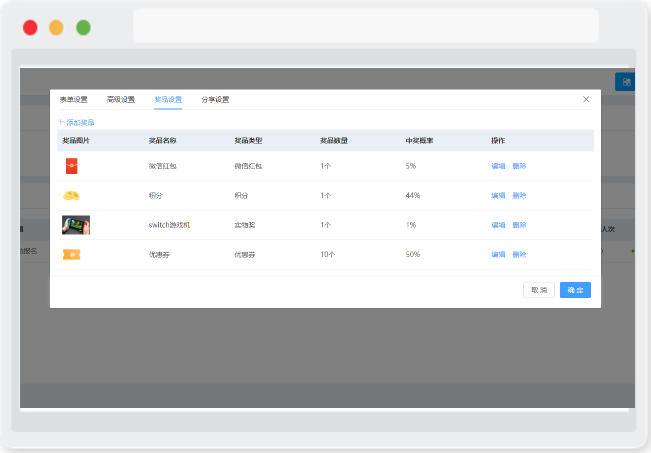Click the blue grid icon behind dialog
This screenshot has width=651, height=453.
coord(625,82)
